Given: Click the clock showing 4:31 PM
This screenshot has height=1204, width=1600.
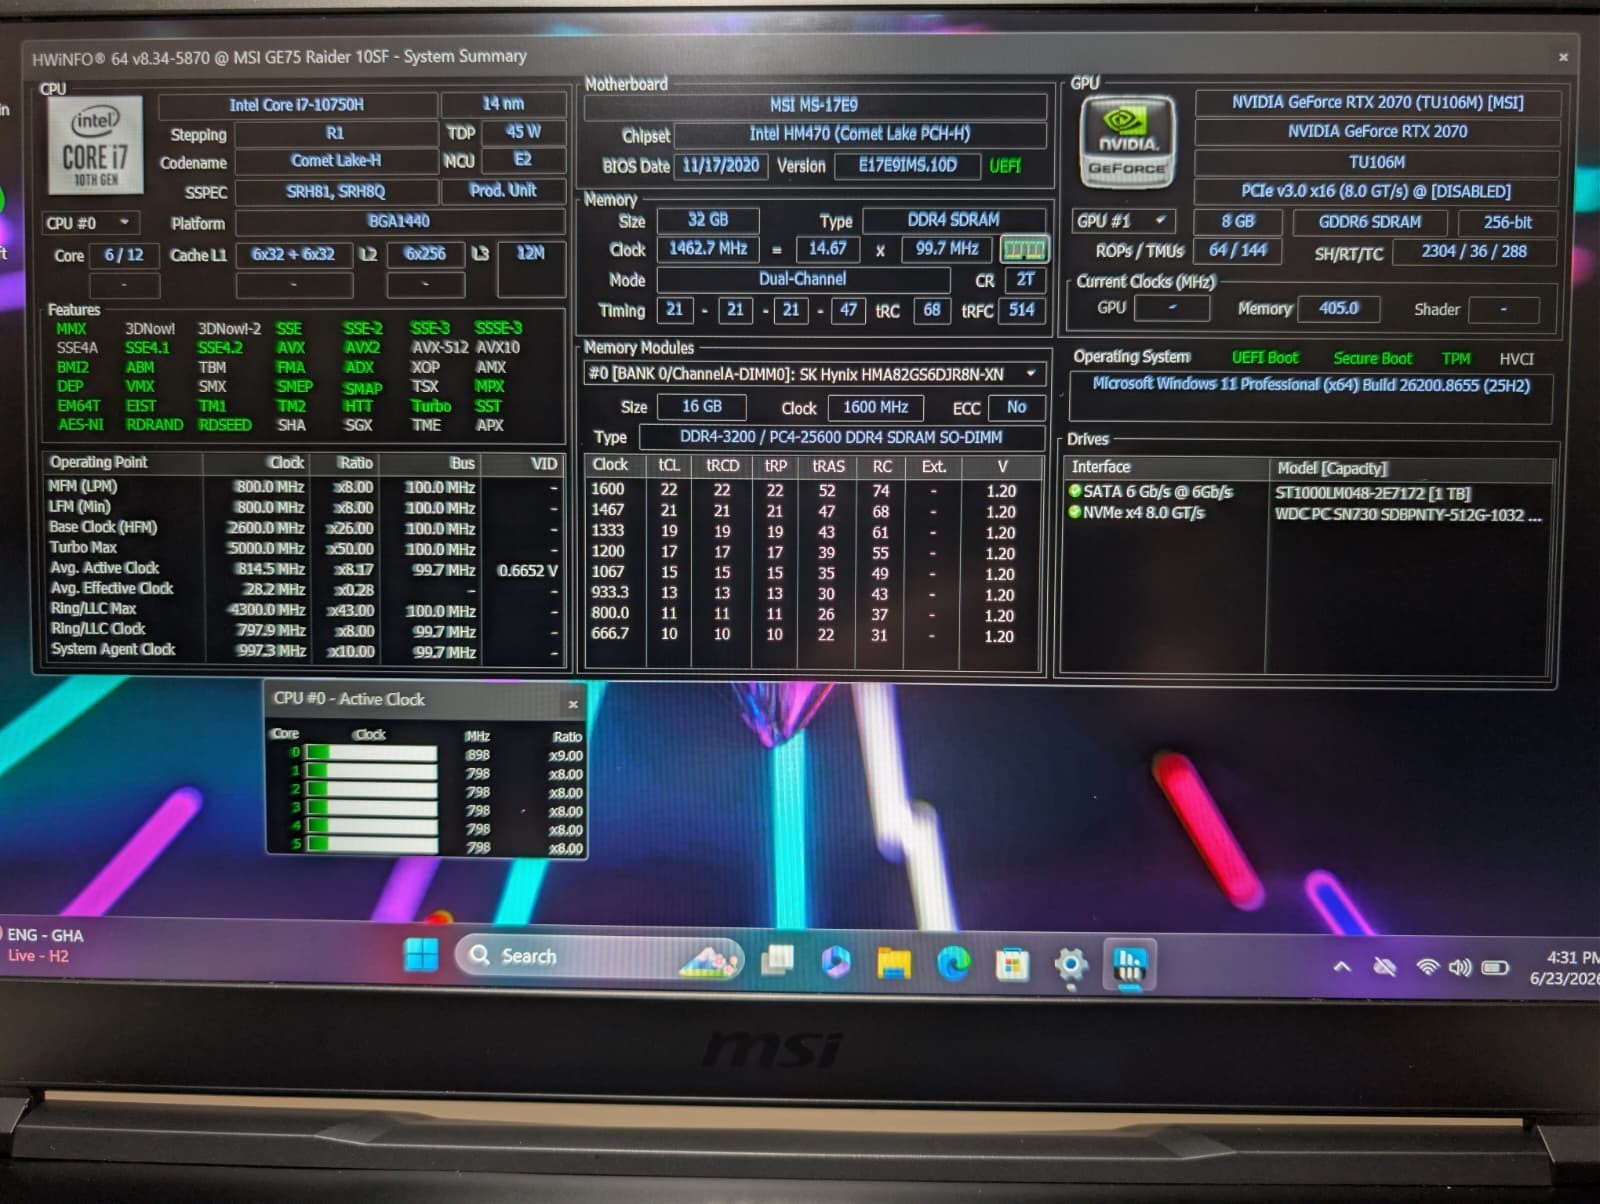Looking at the screenshot, I should pos(1572,958).
